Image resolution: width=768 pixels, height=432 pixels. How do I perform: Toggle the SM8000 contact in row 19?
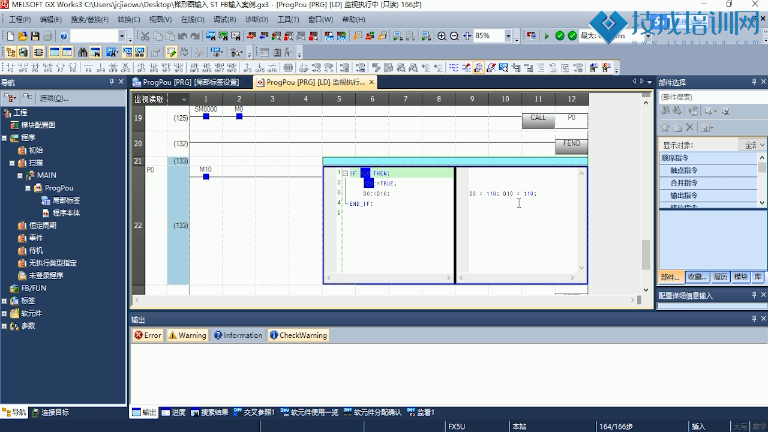[x=206, y=116]
